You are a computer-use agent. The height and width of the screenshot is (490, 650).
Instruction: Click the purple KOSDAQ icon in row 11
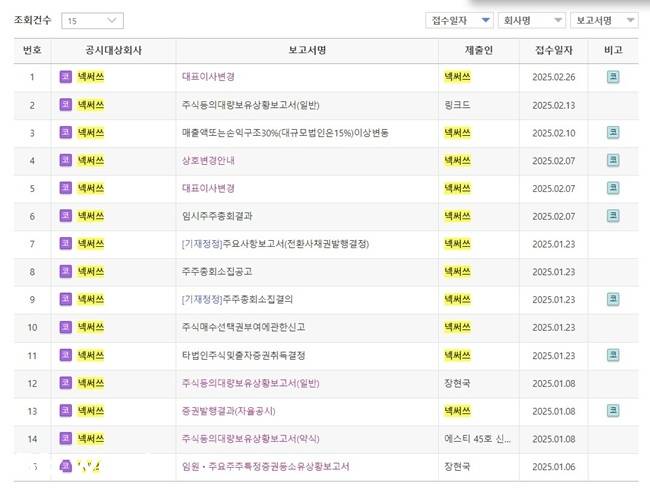point(65,355)
